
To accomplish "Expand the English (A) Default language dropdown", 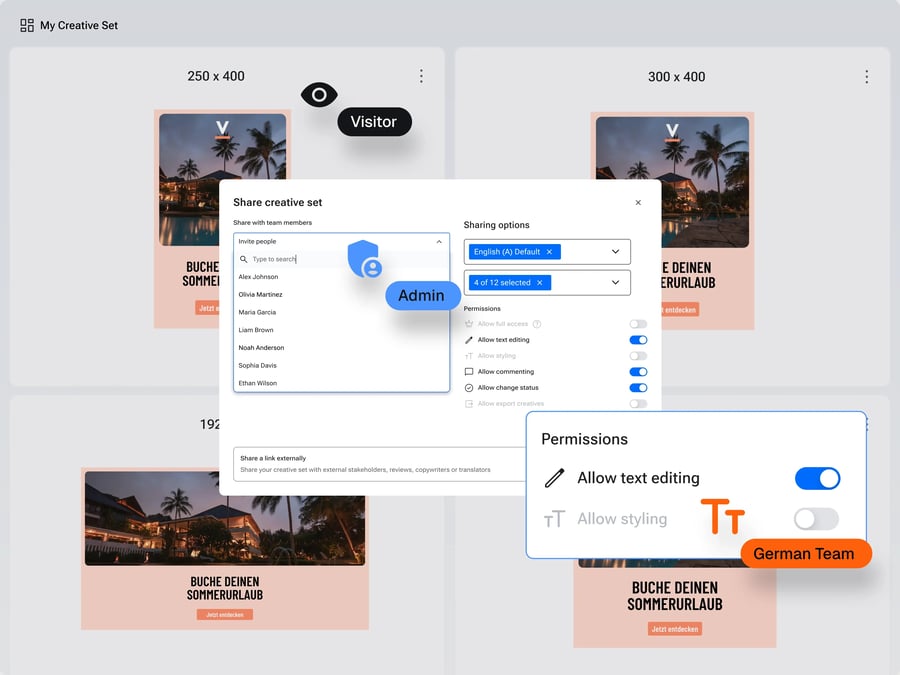I will (615, 252).
